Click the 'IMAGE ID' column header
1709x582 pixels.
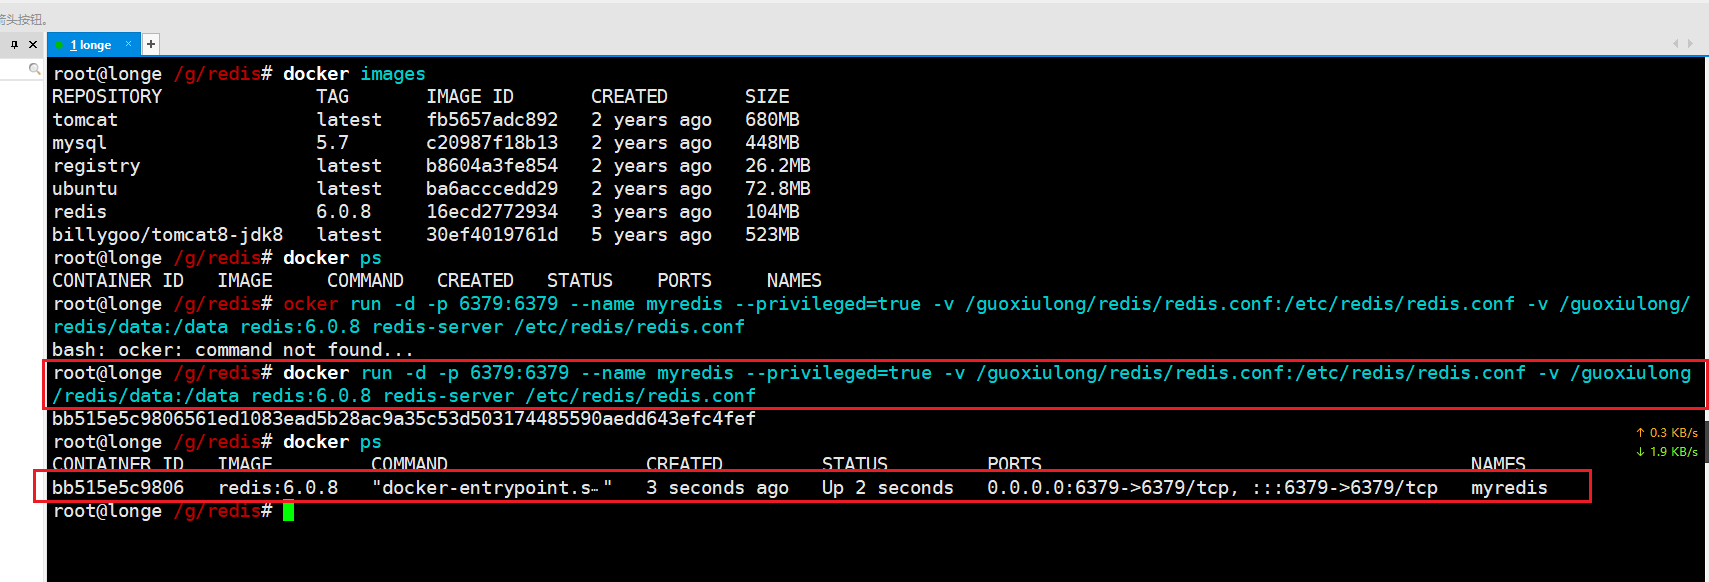coord(470,97)
